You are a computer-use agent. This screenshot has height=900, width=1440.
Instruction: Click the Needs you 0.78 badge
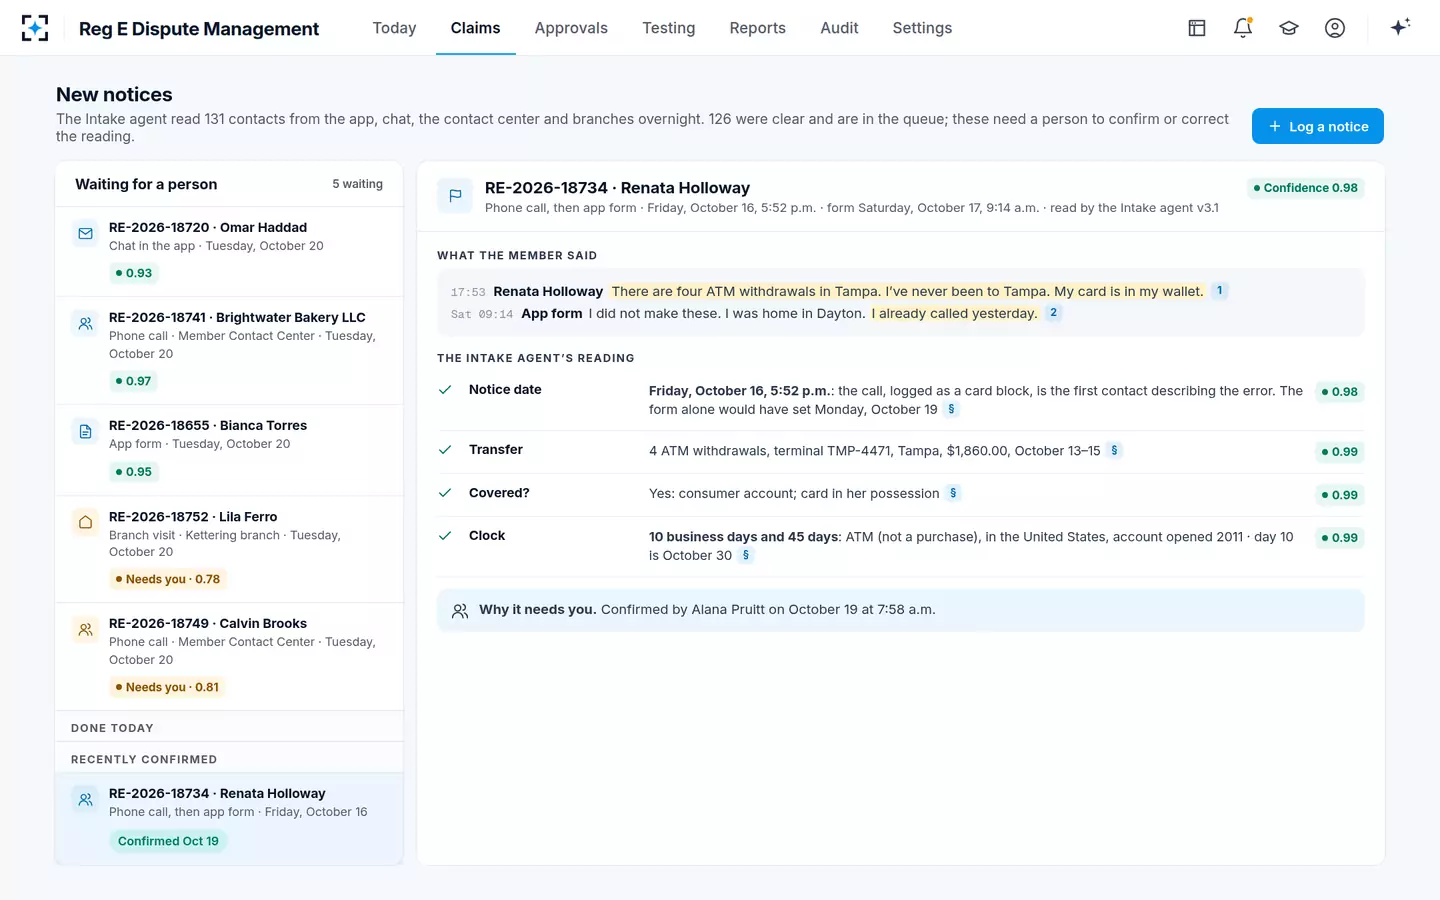point(168,579)
